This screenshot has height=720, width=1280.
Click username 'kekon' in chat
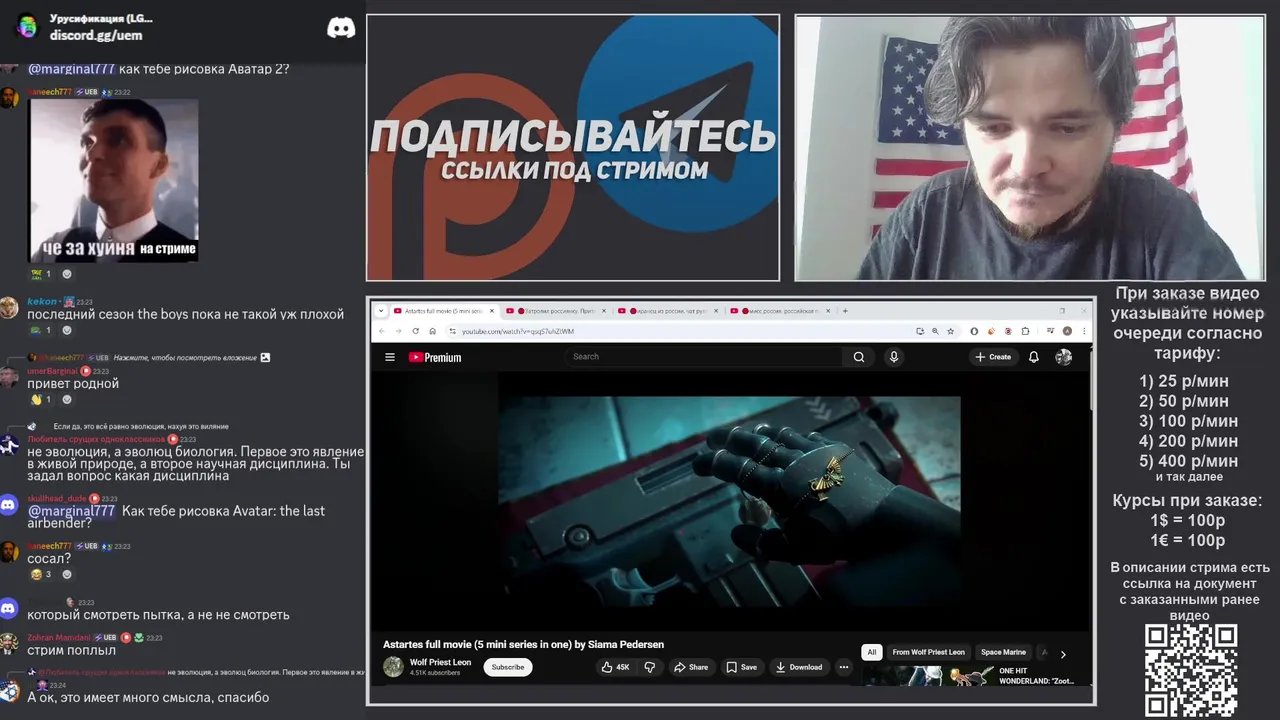[42, 301]
